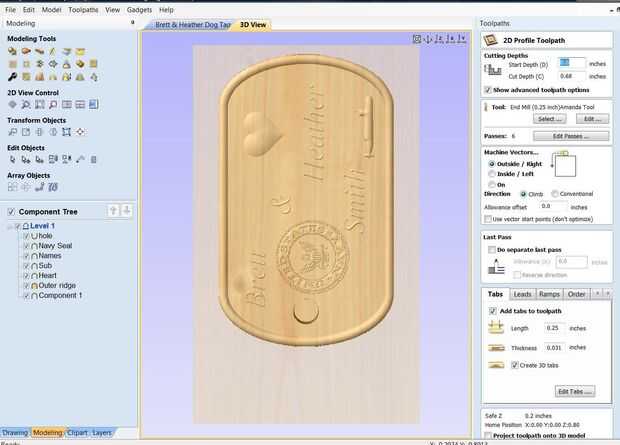Viewport: 620px width, 445px height.
Task: Open the Clipart tab
Action: [x=77, y=433]
